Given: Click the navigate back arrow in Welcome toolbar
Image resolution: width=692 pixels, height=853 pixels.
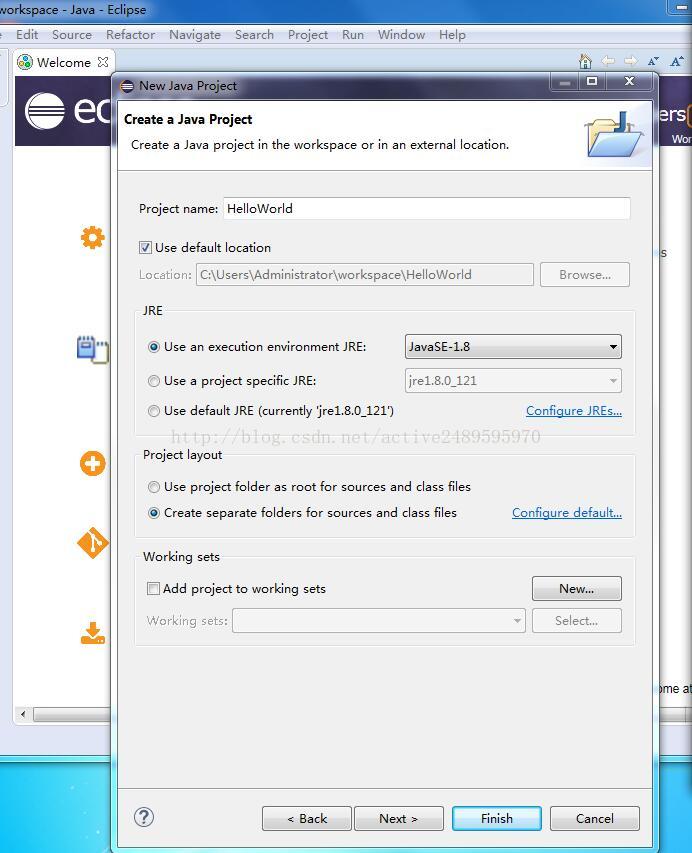Looking at the screenshot, I should click(x=608, y=61).
